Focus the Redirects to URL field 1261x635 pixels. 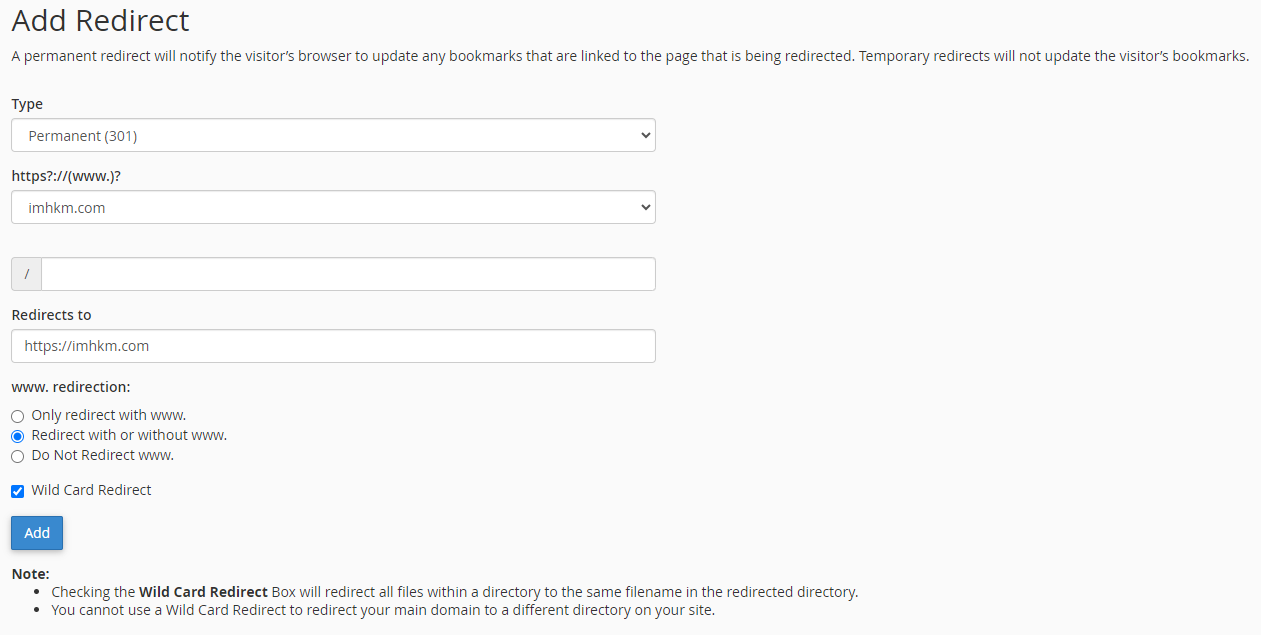click(x=333, y=346)
